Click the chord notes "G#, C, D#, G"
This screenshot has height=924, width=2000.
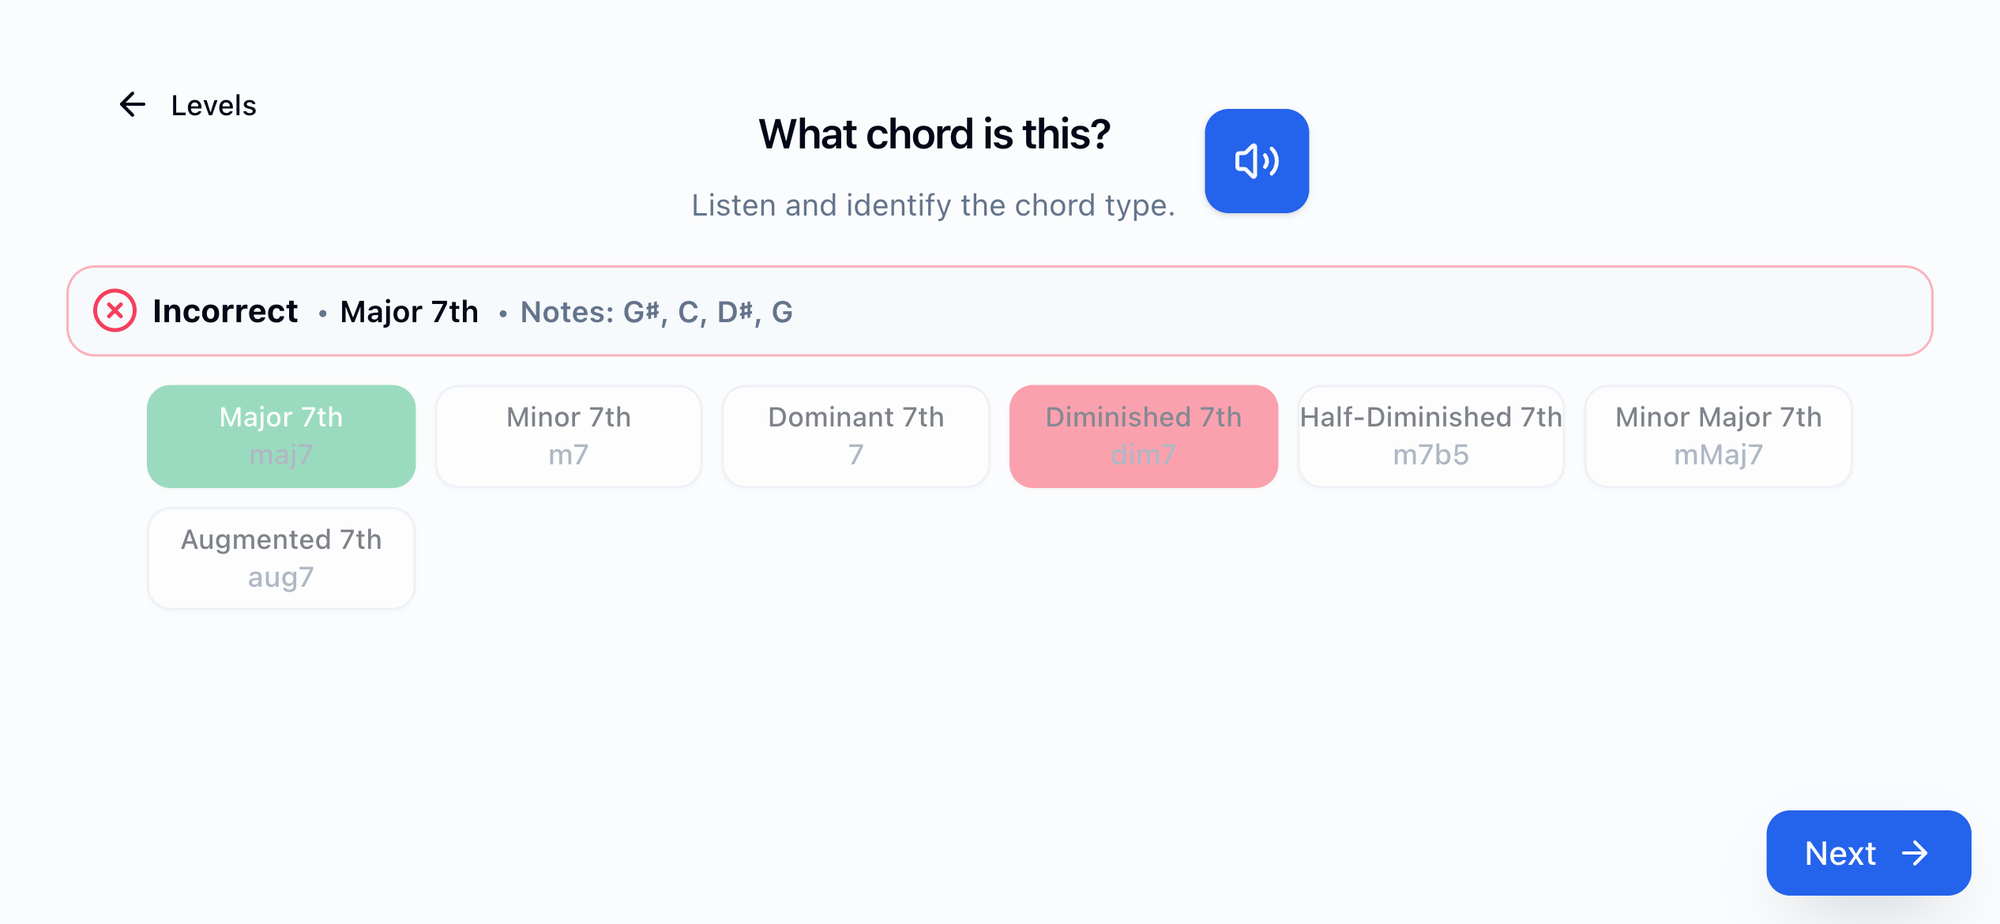coord(707,312)
